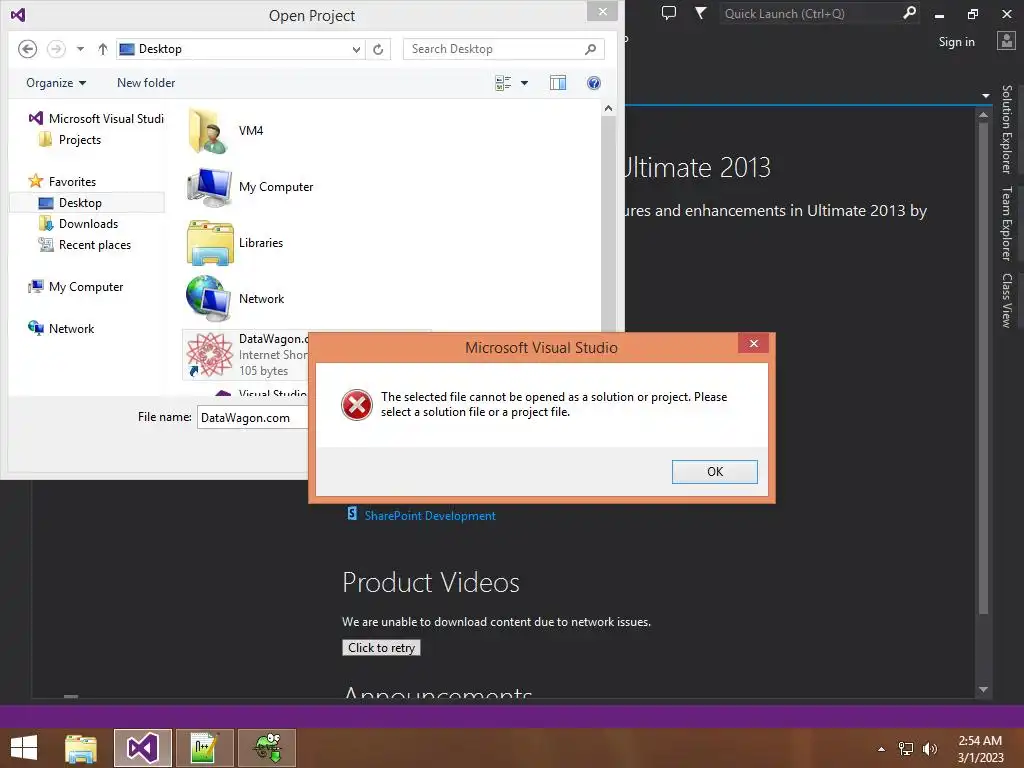Open the Visual Studio feedback icon
1024x768 pixels.
(669, 13)
